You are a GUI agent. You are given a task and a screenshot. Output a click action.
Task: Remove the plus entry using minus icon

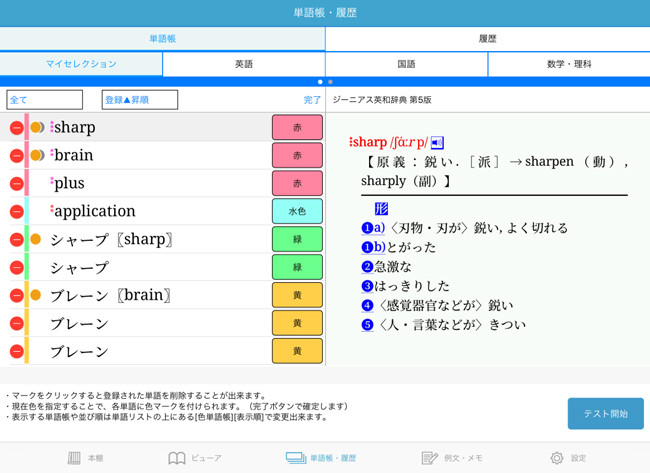[17, 183]
